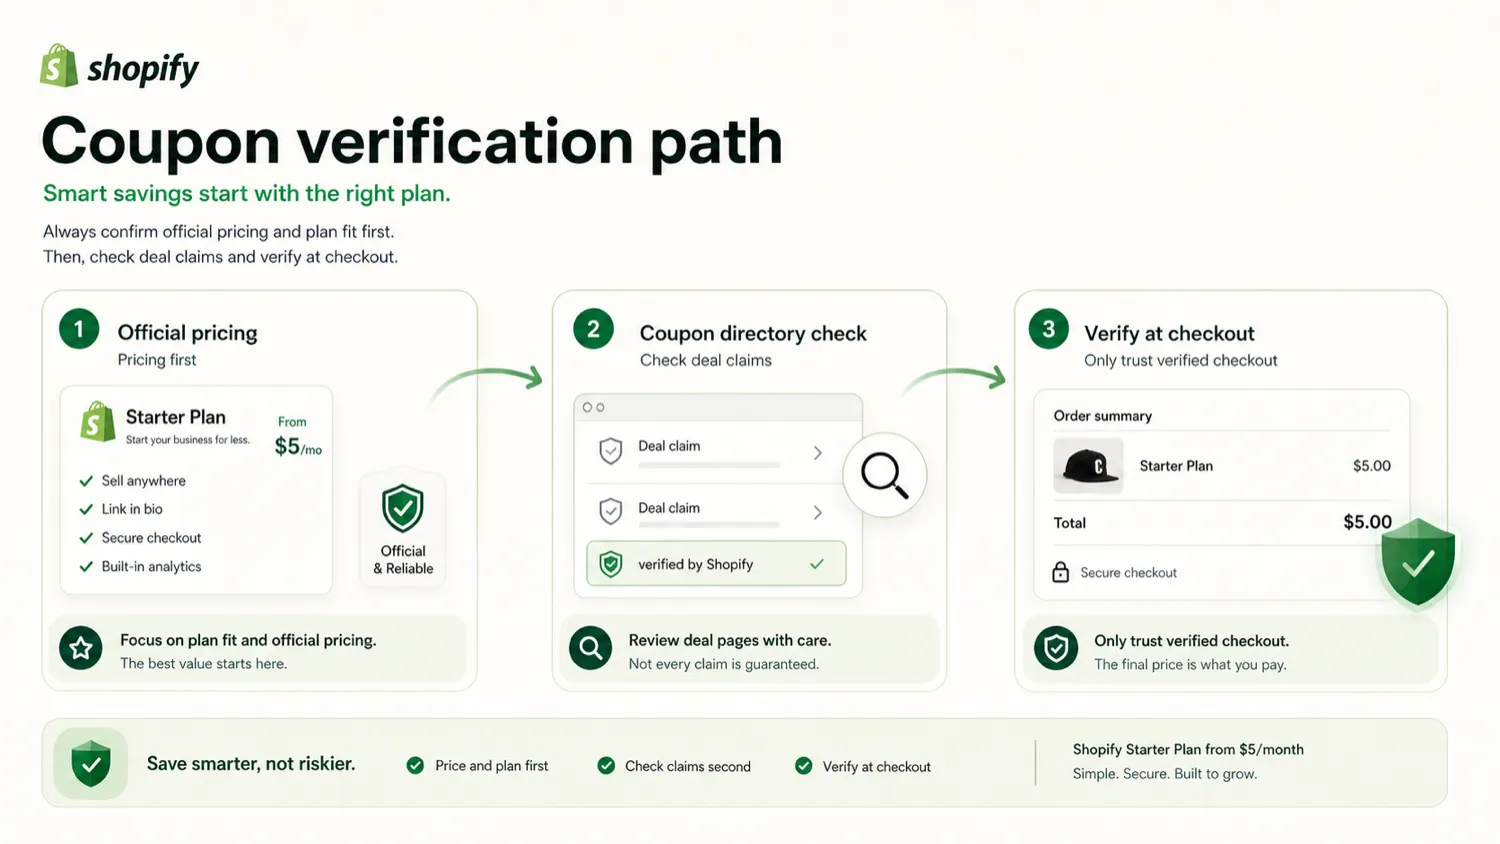Expand the second Deal claim chevron
Screen dimensions: 1500x844
click(x=817, y=513)
